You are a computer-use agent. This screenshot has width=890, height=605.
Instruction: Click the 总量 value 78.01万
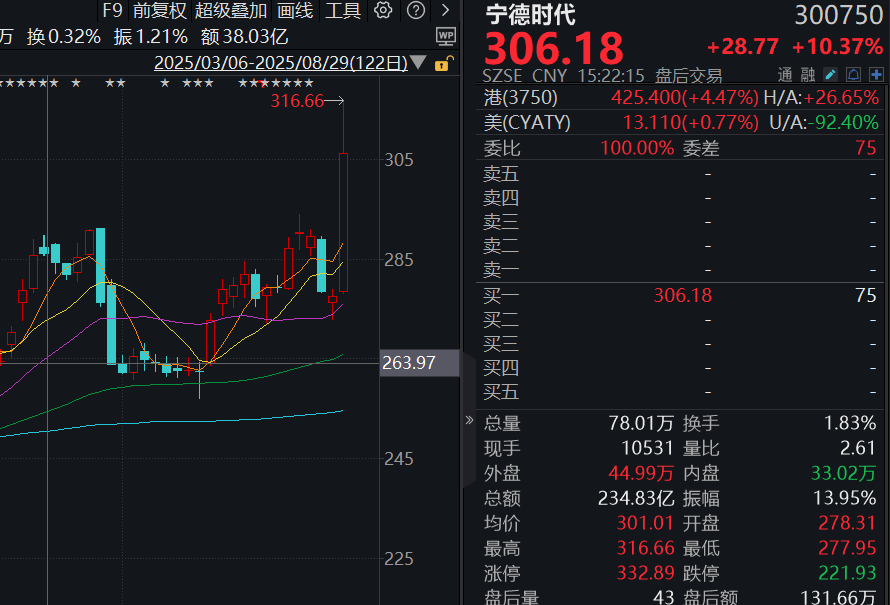click(641, 423)
